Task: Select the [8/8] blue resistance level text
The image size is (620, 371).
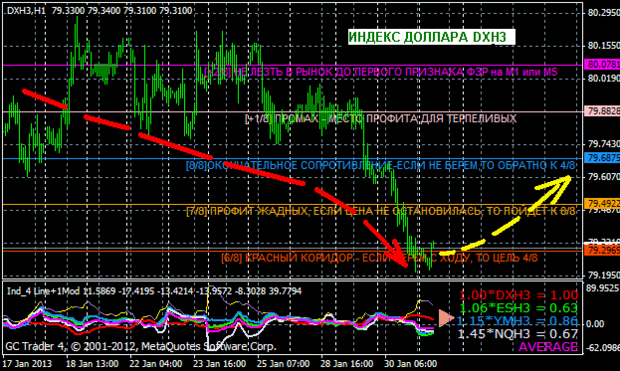Action: pos(380,165)
